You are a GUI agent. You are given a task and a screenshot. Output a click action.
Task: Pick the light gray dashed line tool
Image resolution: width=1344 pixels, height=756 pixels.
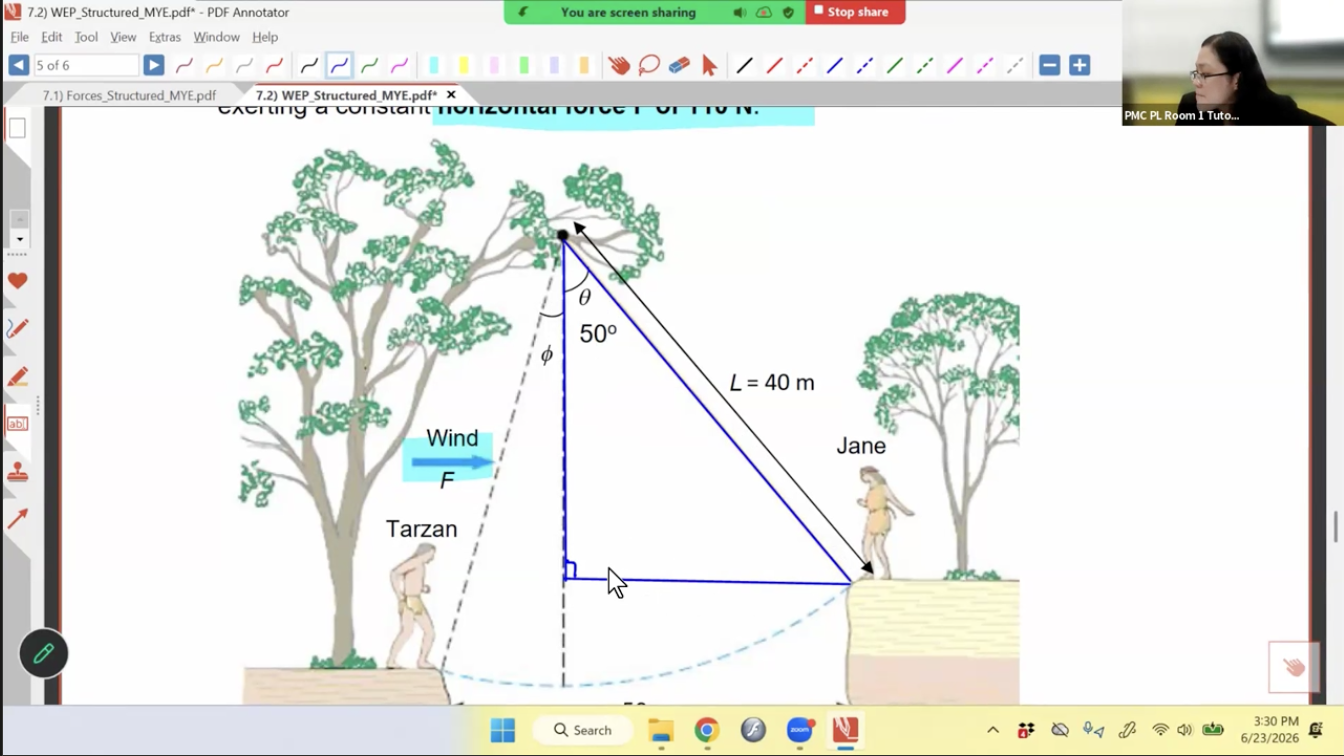[x=1014, y=65]
